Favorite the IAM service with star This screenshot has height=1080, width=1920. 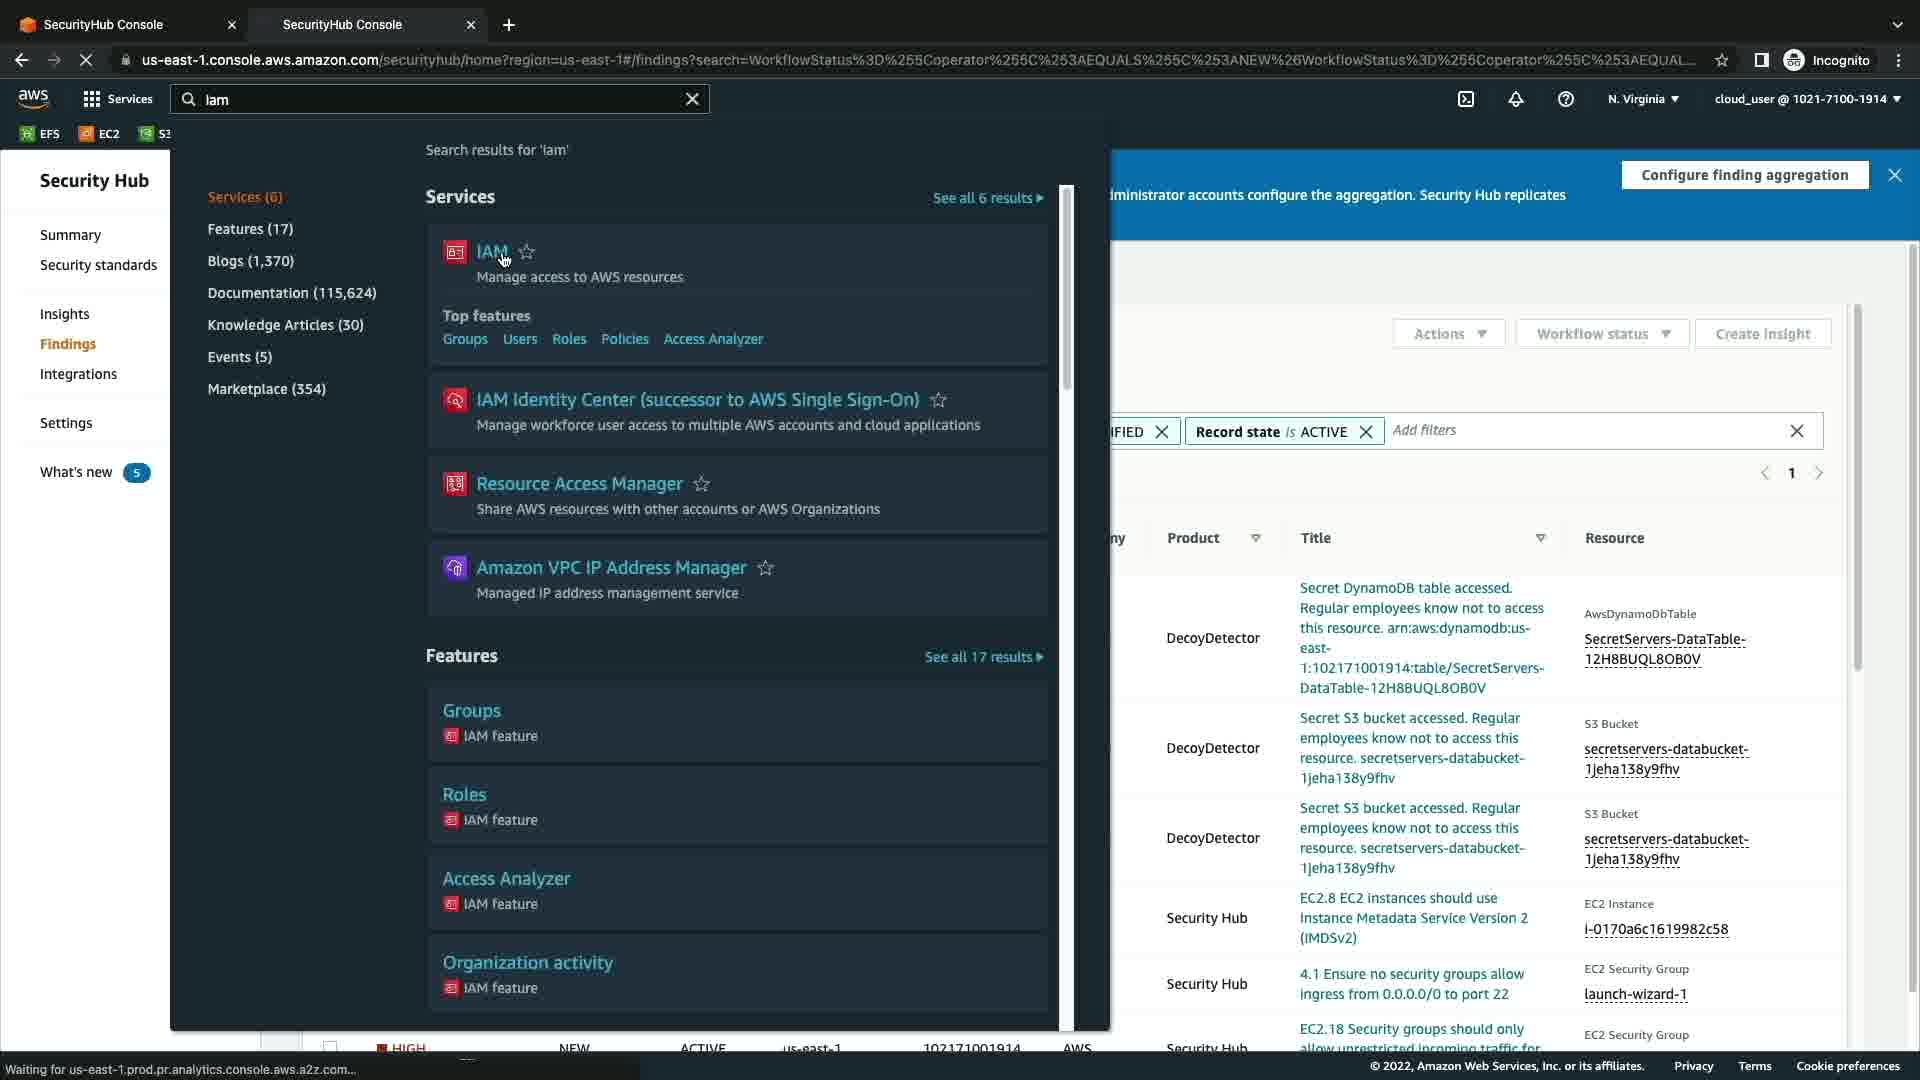coord(527,252)
